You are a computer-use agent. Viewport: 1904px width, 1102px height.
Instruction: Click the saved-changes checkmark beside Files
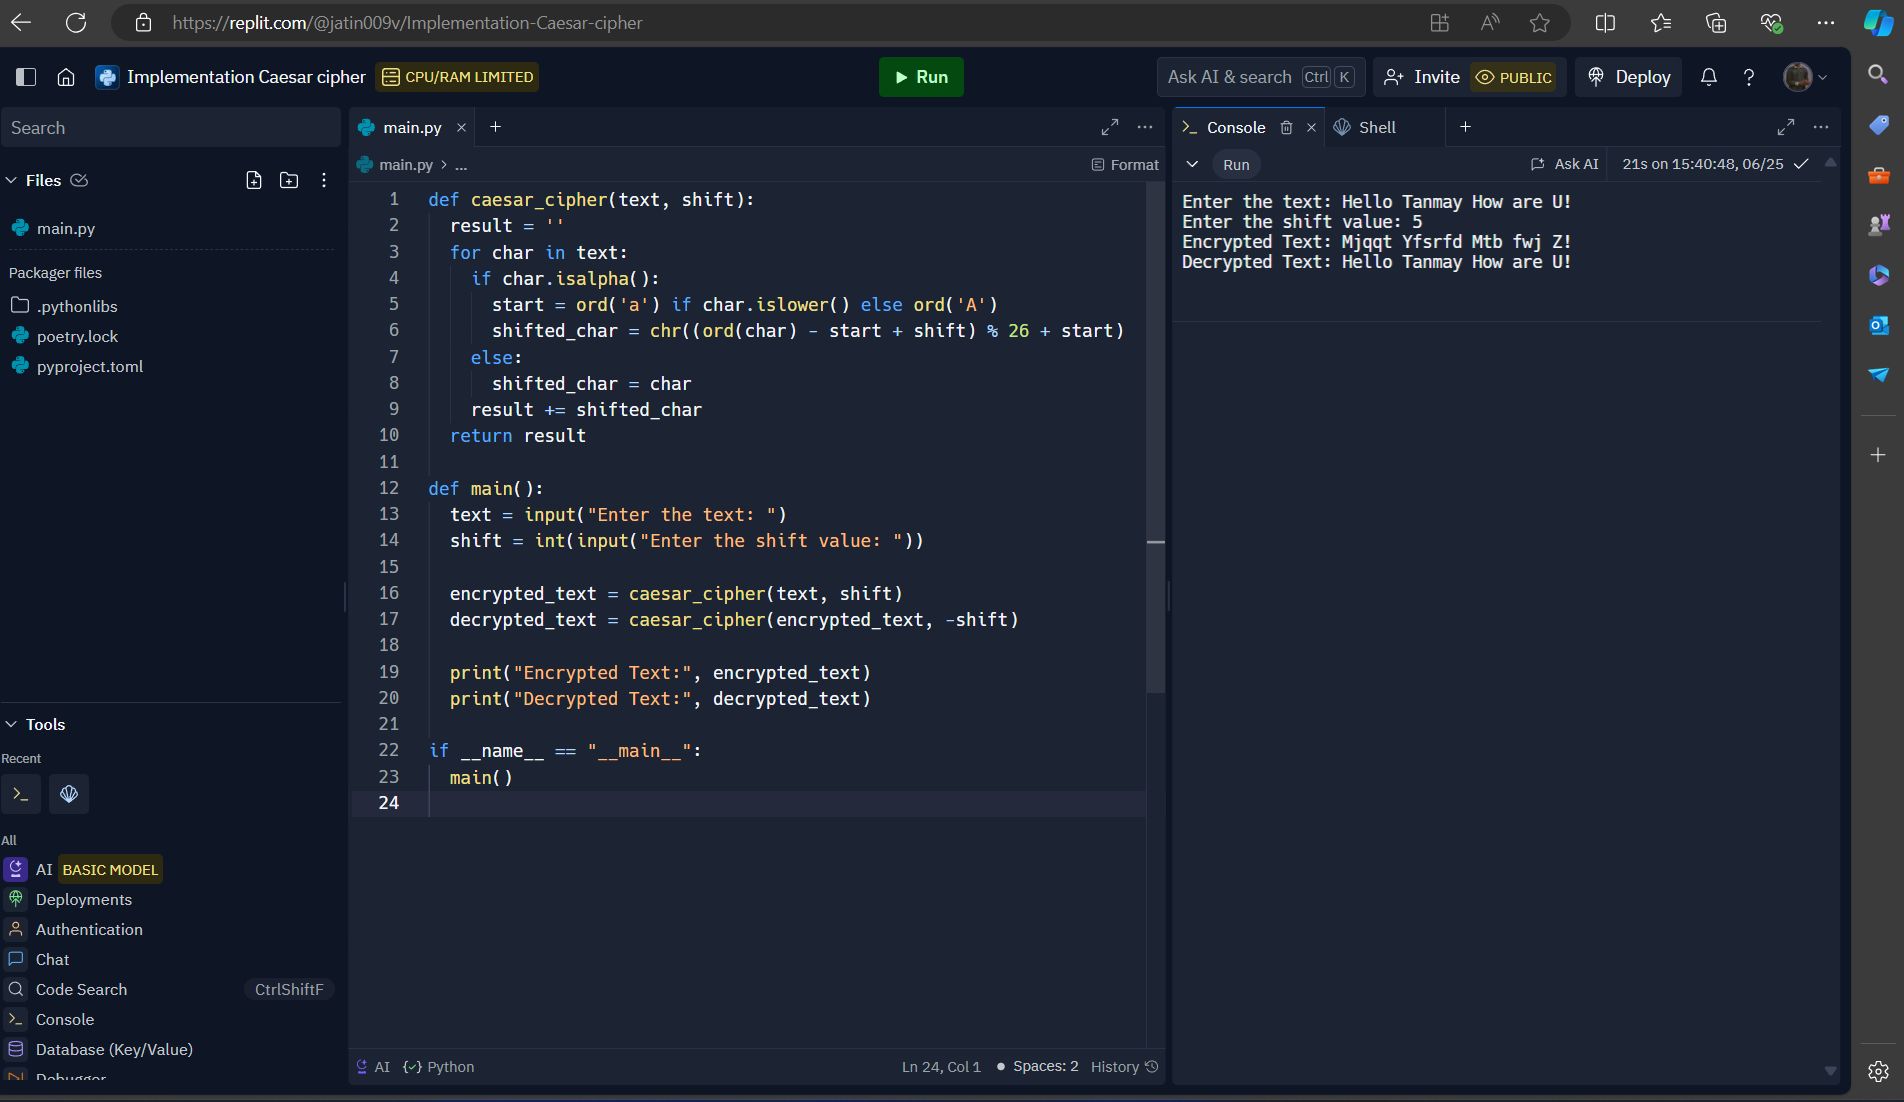[x=78, y=180]
